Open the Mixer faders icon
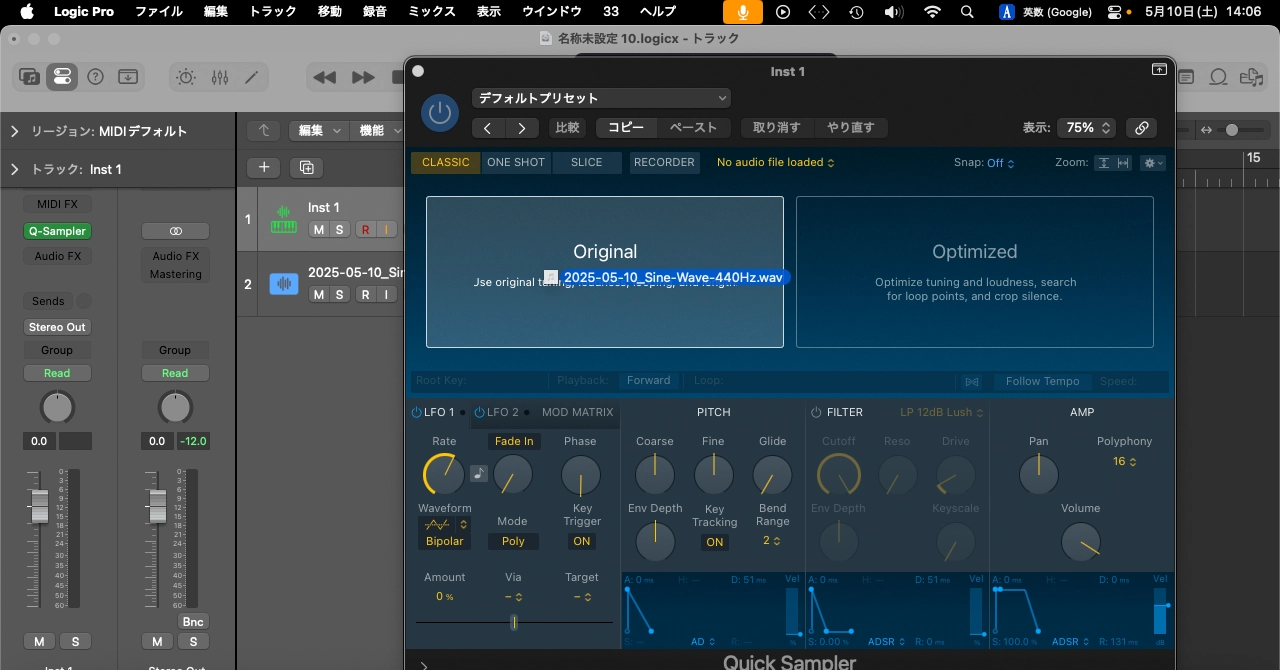This screenshot has height=670, width=1280. tap(220, 77)
